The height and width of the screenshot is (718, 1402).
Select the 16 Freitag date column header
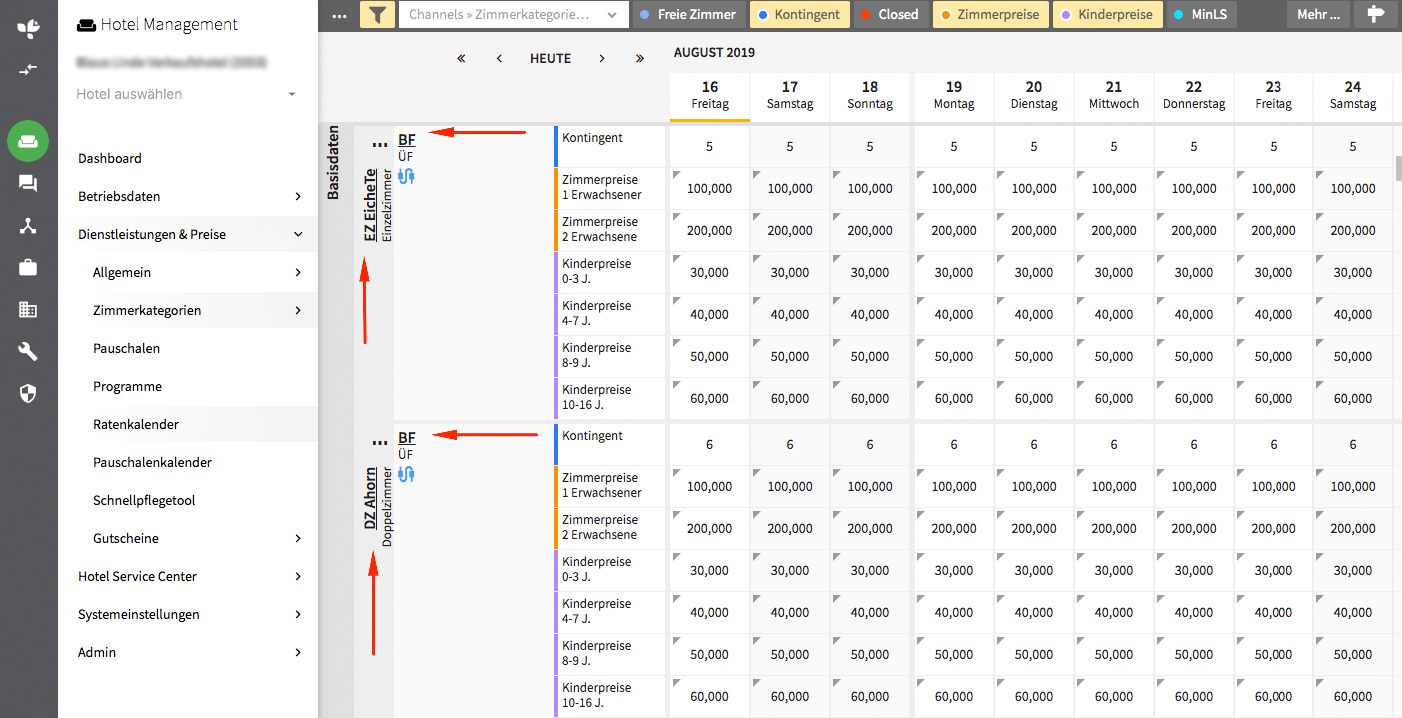pyautogui.click(x=710, y=95)
